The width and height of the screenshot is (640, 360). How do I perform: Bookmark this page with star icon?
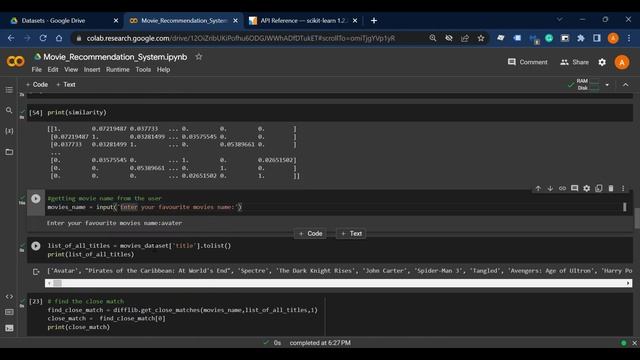481,38
